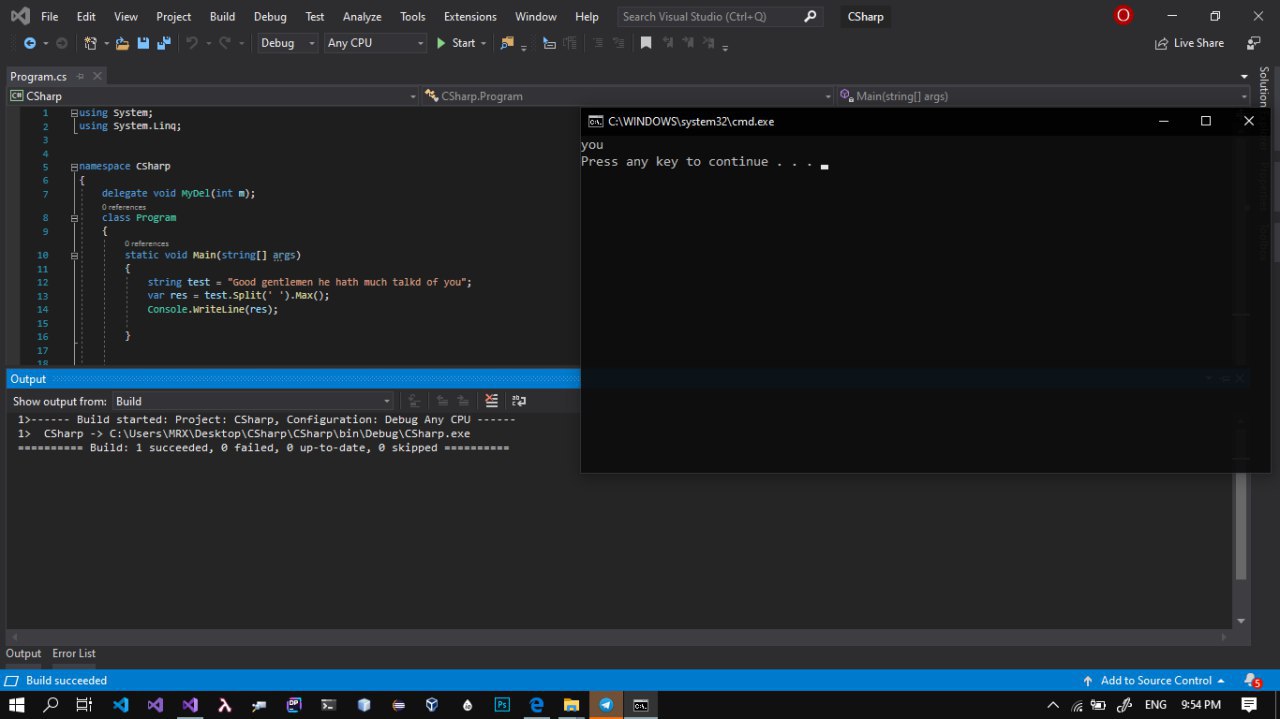Open the Edit menu
This screenshot has height=719, width=1280.
coord(86,16)
